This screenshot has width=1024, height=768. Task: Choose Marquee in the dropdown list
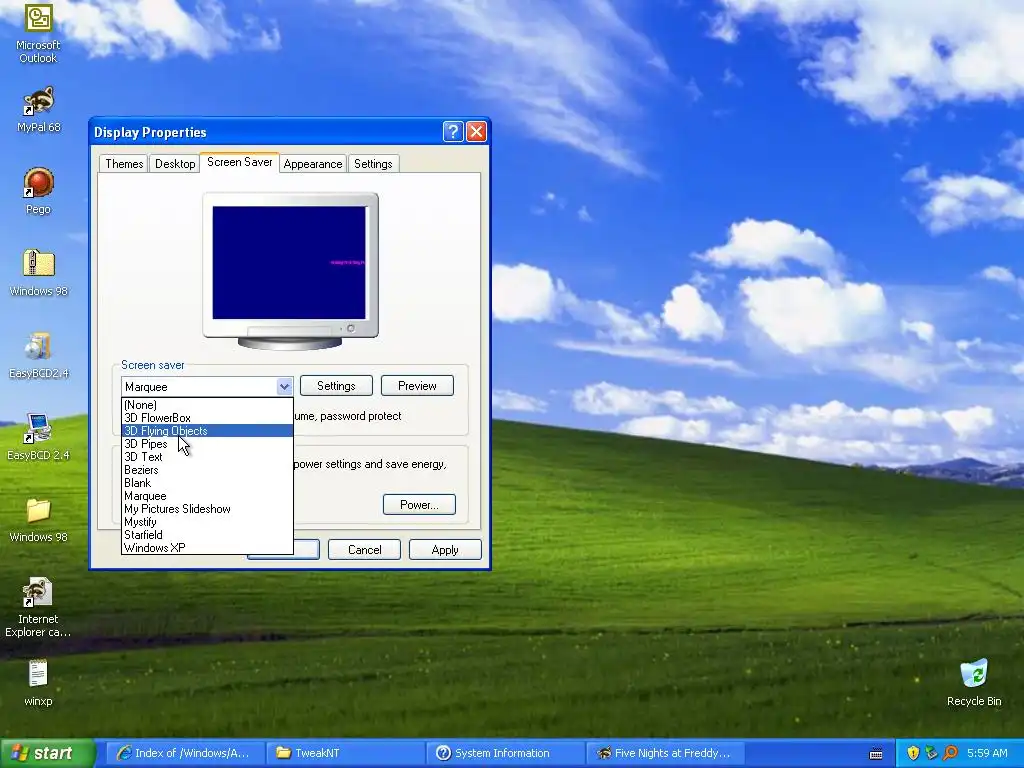click(207, 496)
